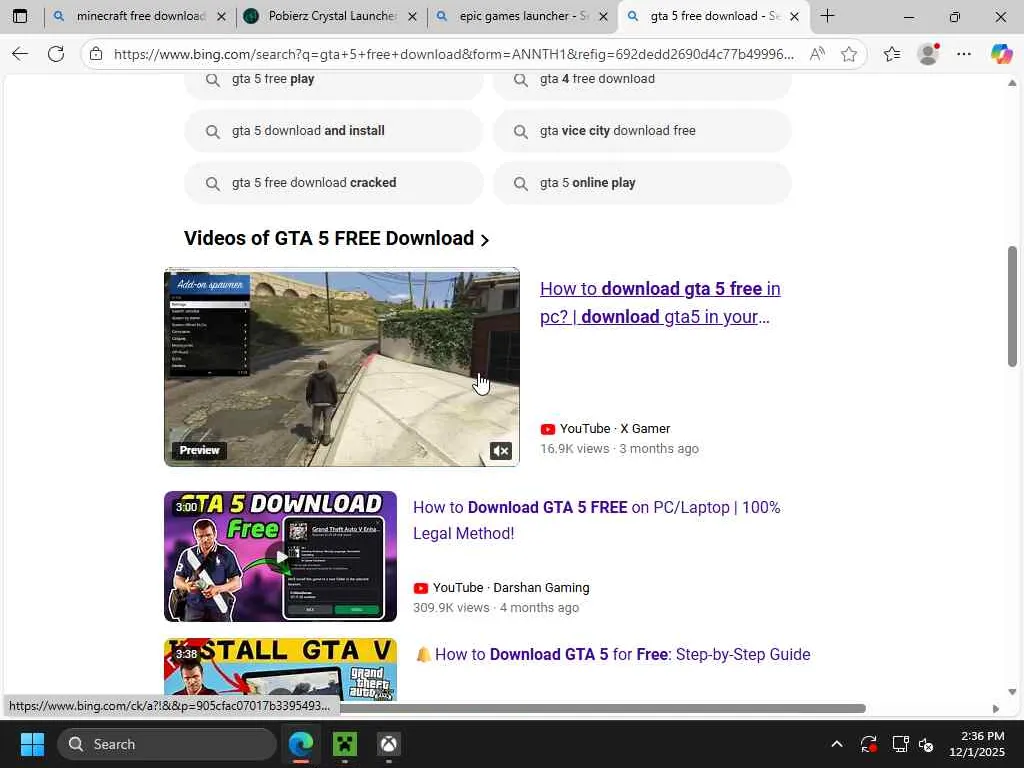
Task: Close the gta 5 free download tab
Action: [794, 16]
